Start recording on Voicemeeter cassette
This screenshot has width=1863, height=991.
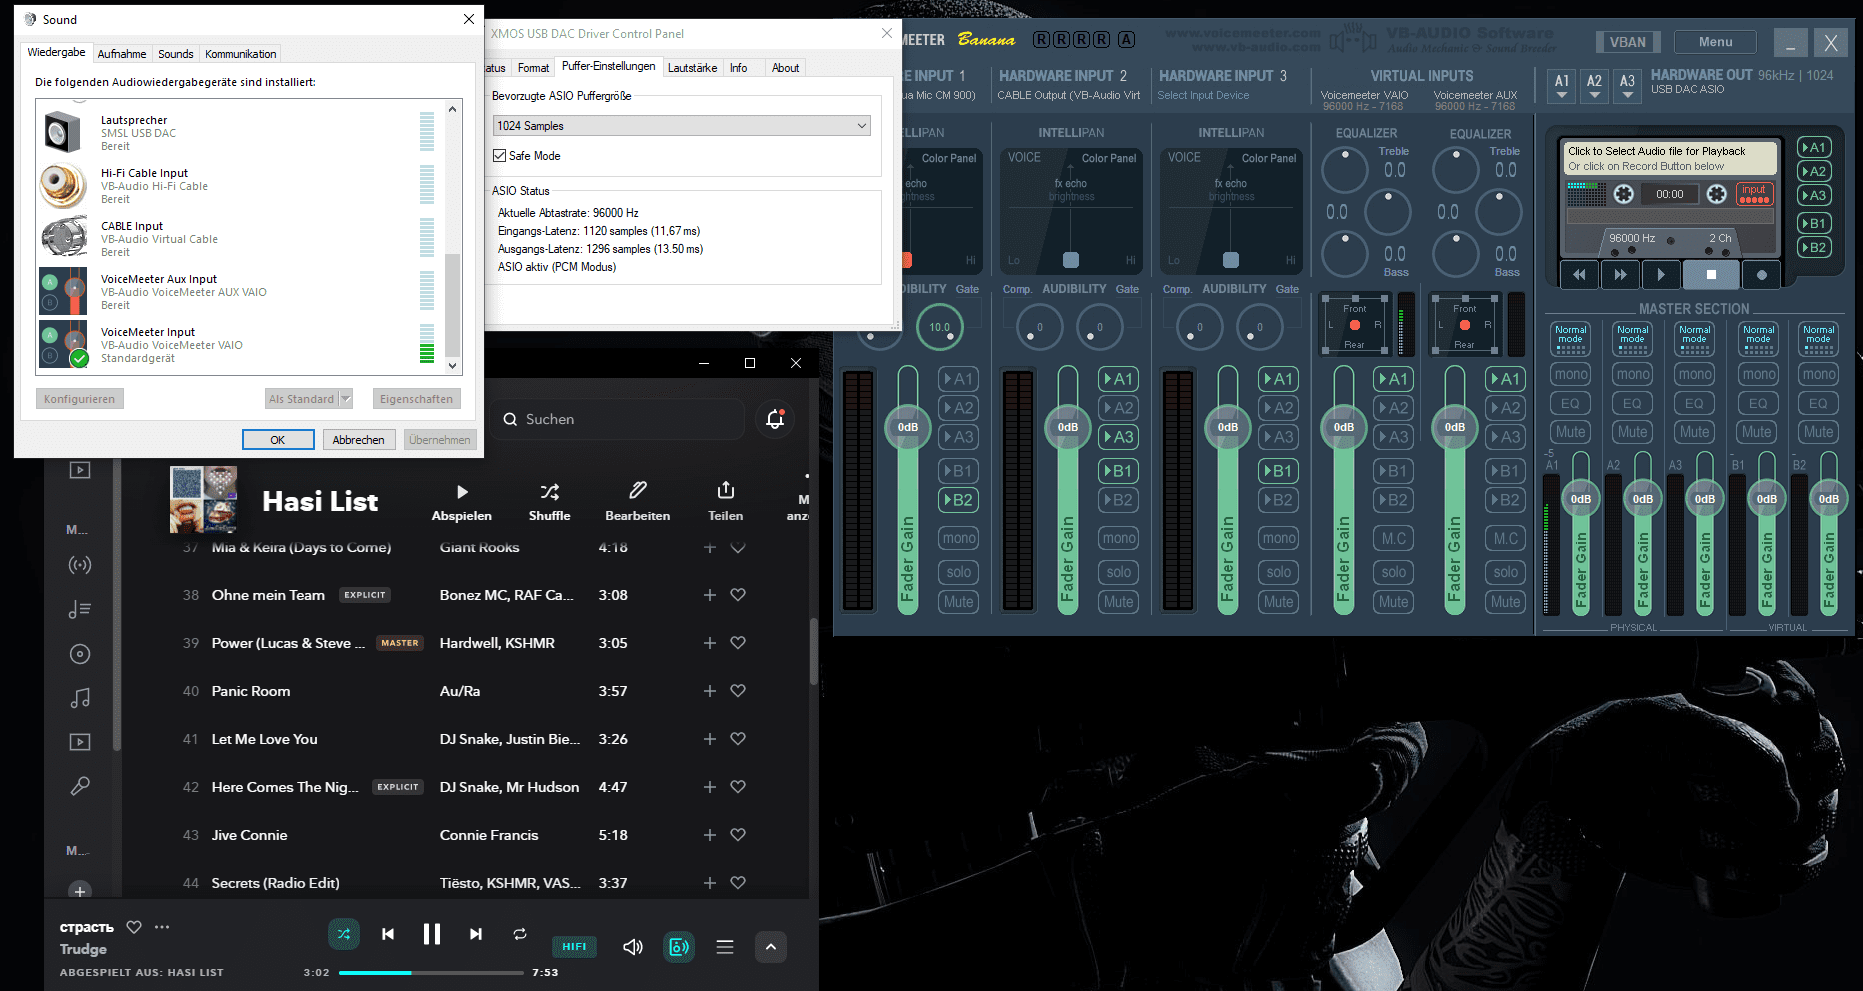pos(1762,274)
